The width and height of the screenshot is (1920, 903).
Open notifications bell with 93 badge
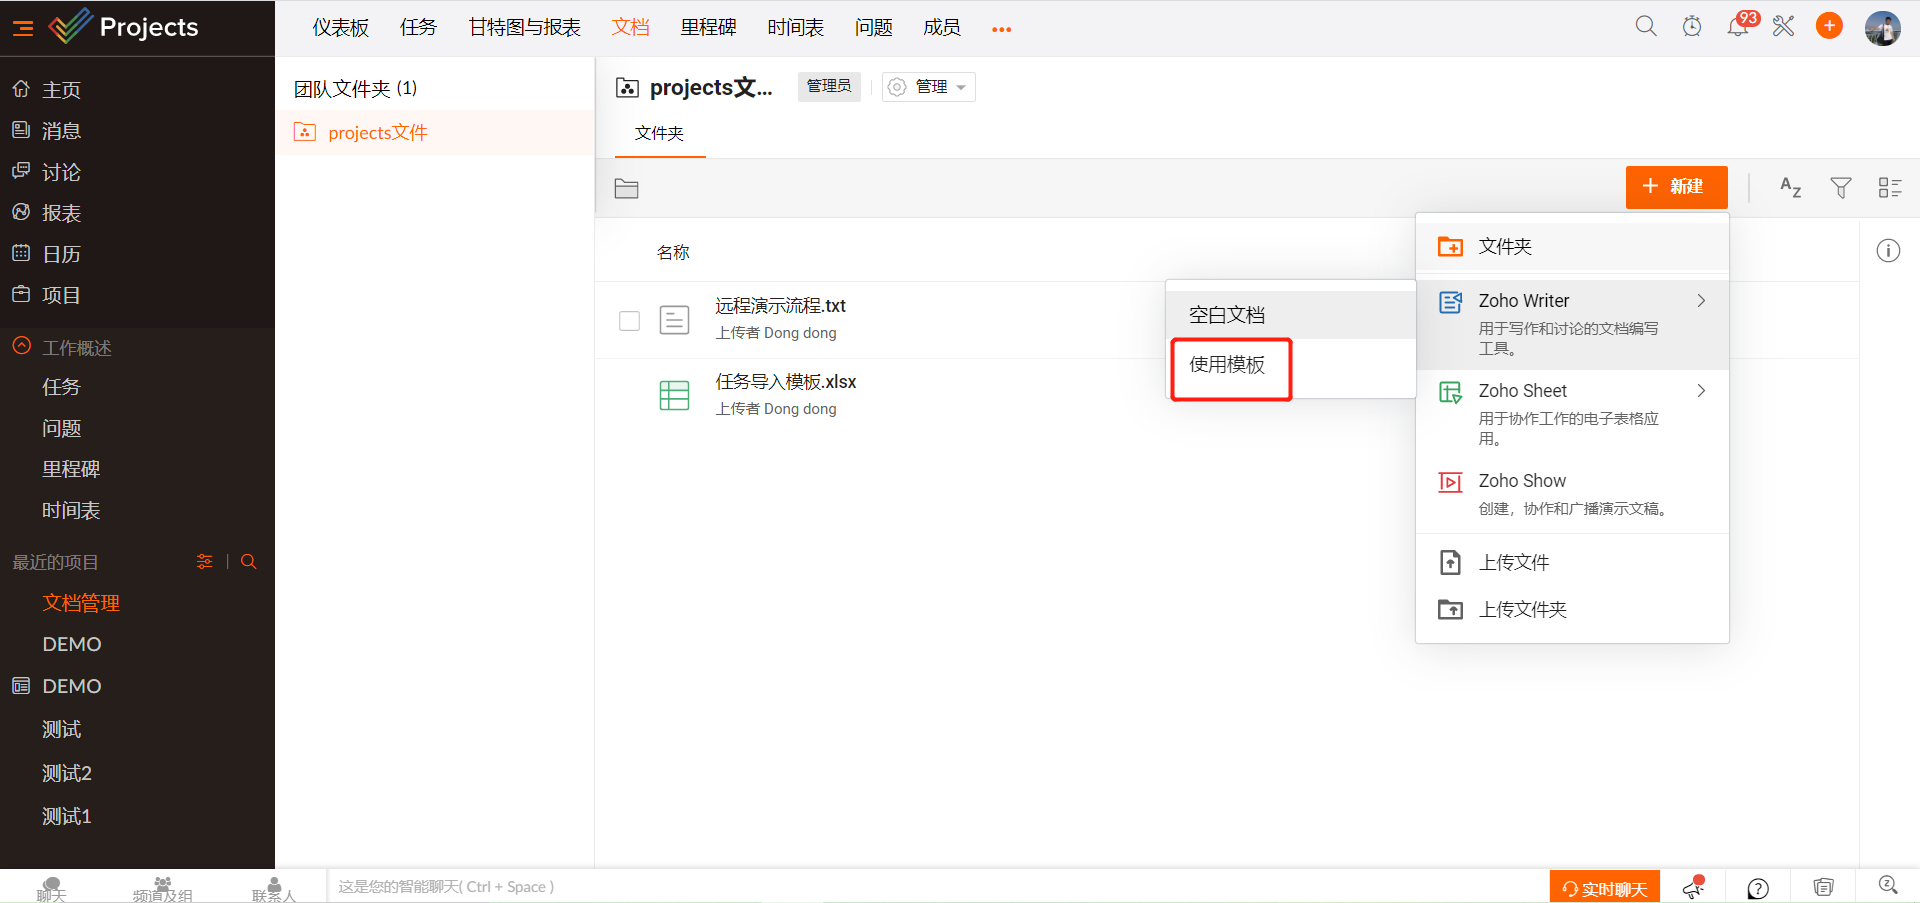pos(1738,27)
